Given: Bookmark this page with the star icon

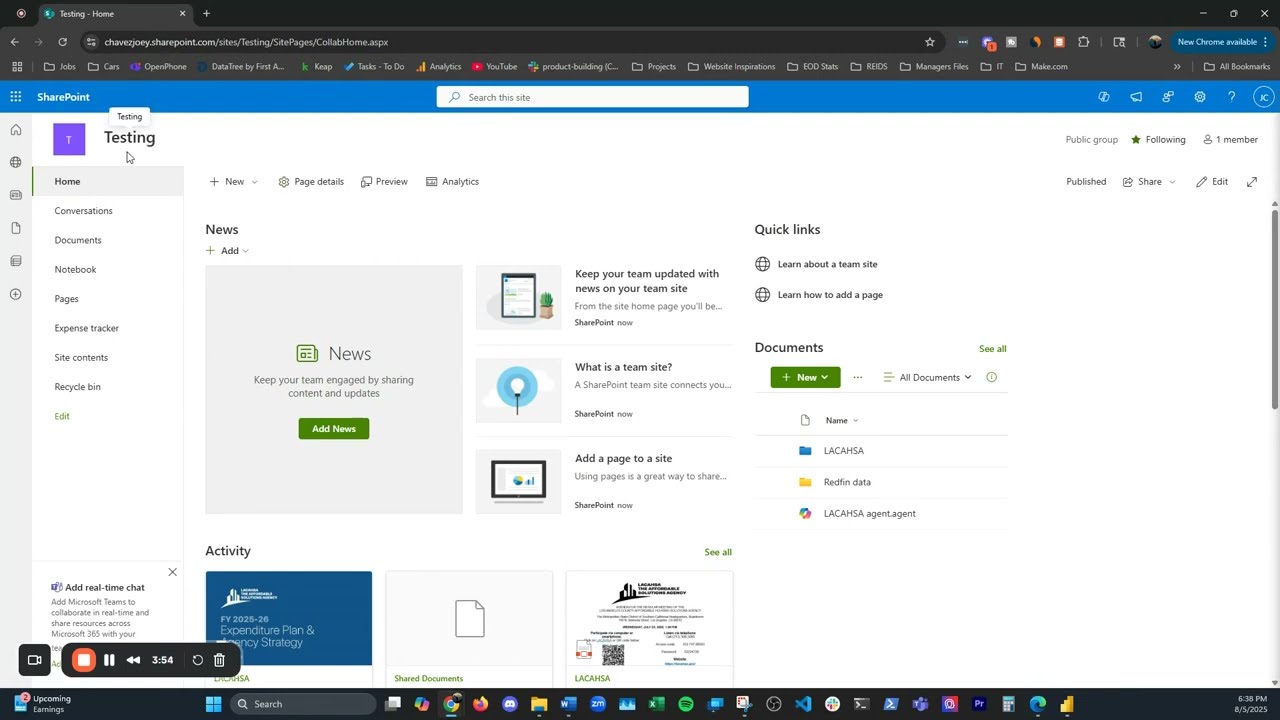Looking at the screenshot, I should click(x=930, y=42).
